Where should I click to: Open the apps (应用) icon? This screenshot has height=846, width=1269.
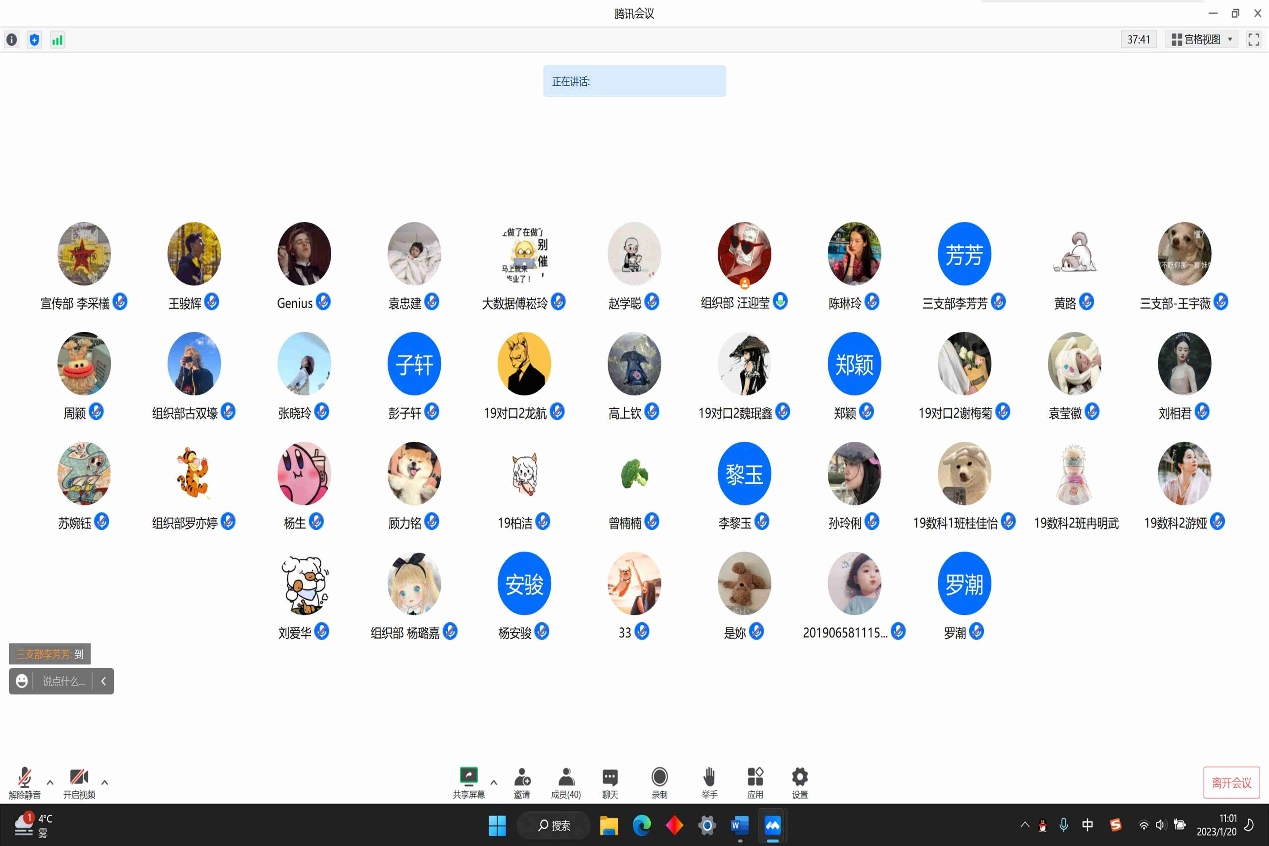755,777
